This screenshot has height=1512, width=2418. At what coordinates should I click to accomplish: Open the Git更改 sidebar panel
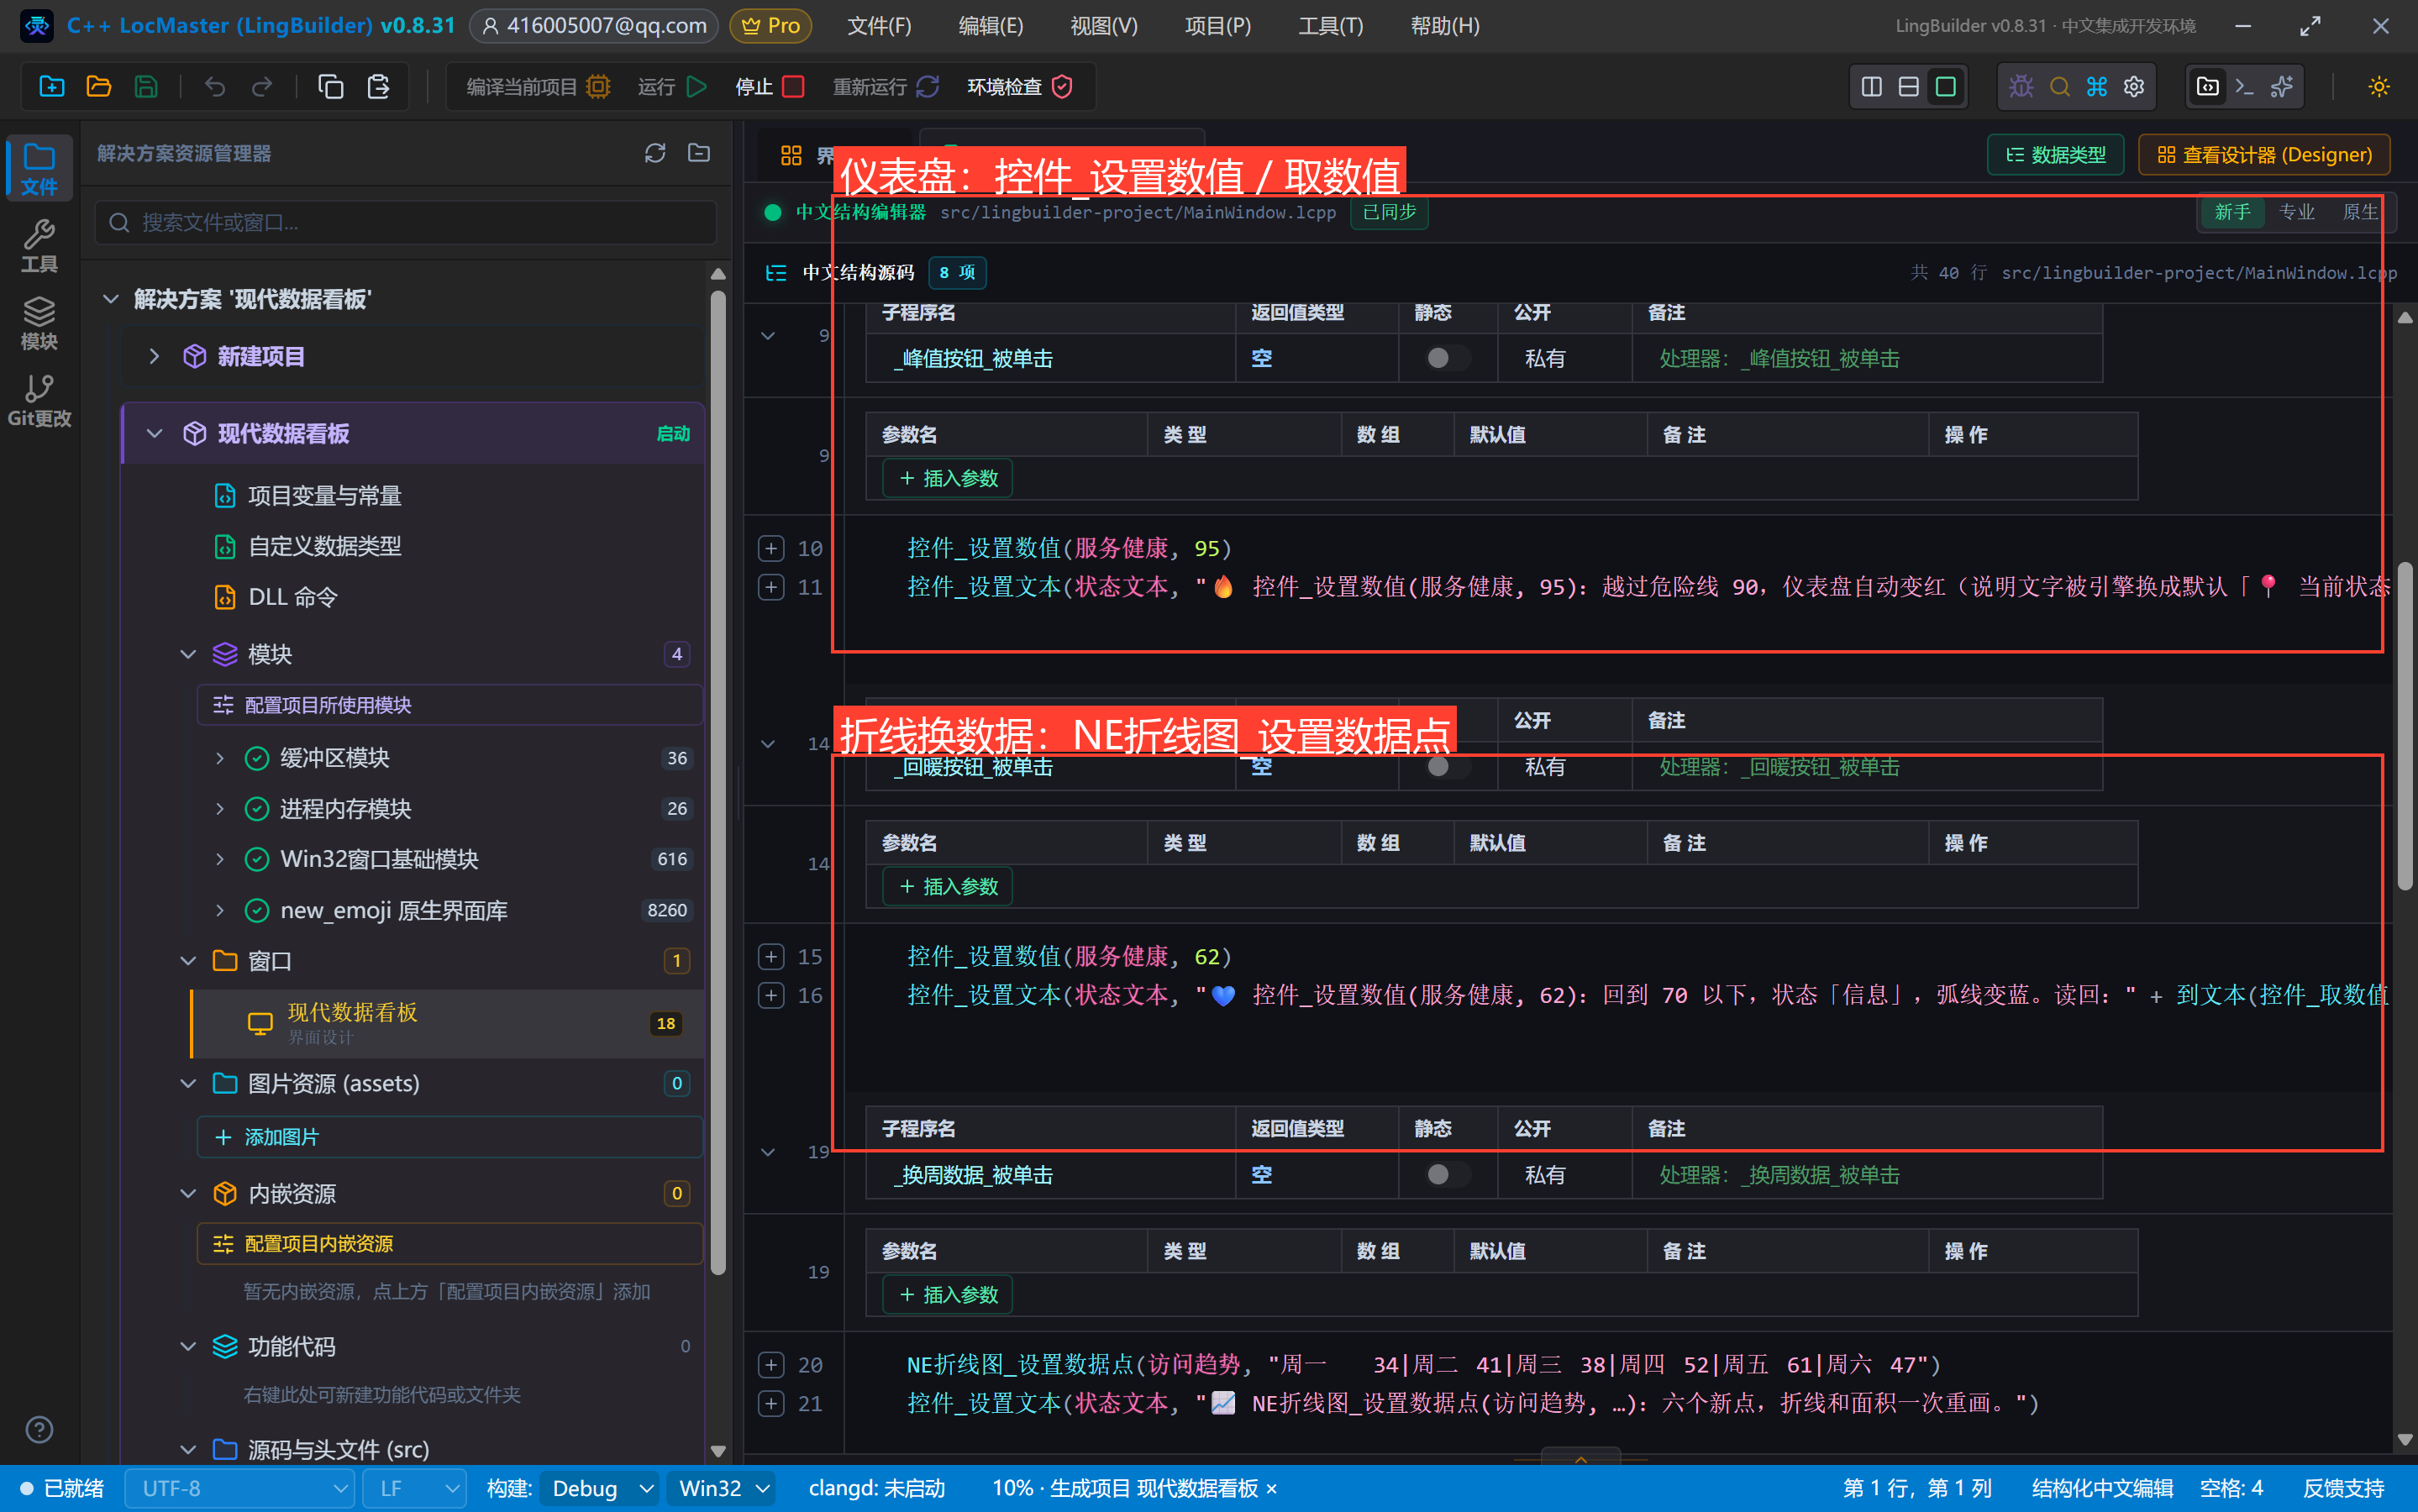[39, 400]
